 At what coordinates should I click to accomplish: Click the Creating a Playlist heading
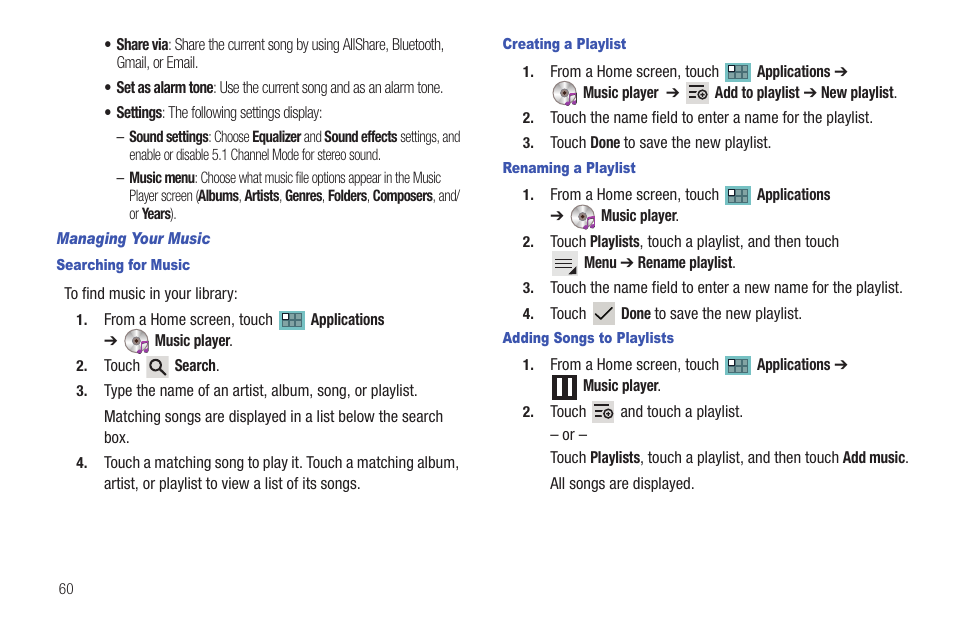[x=564, y=44]
